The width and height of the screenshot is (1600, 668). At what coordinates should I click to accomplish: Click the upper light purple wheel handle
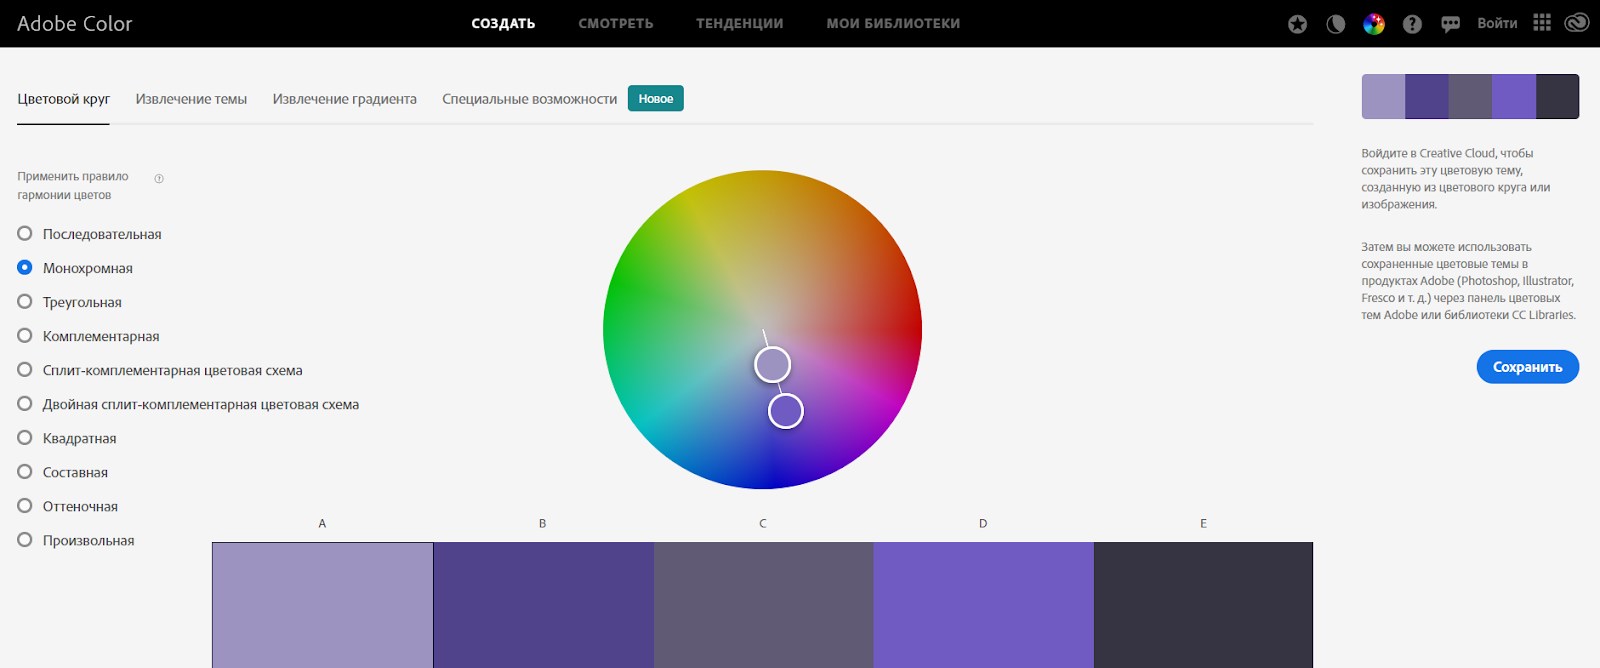tap(772, 365)
